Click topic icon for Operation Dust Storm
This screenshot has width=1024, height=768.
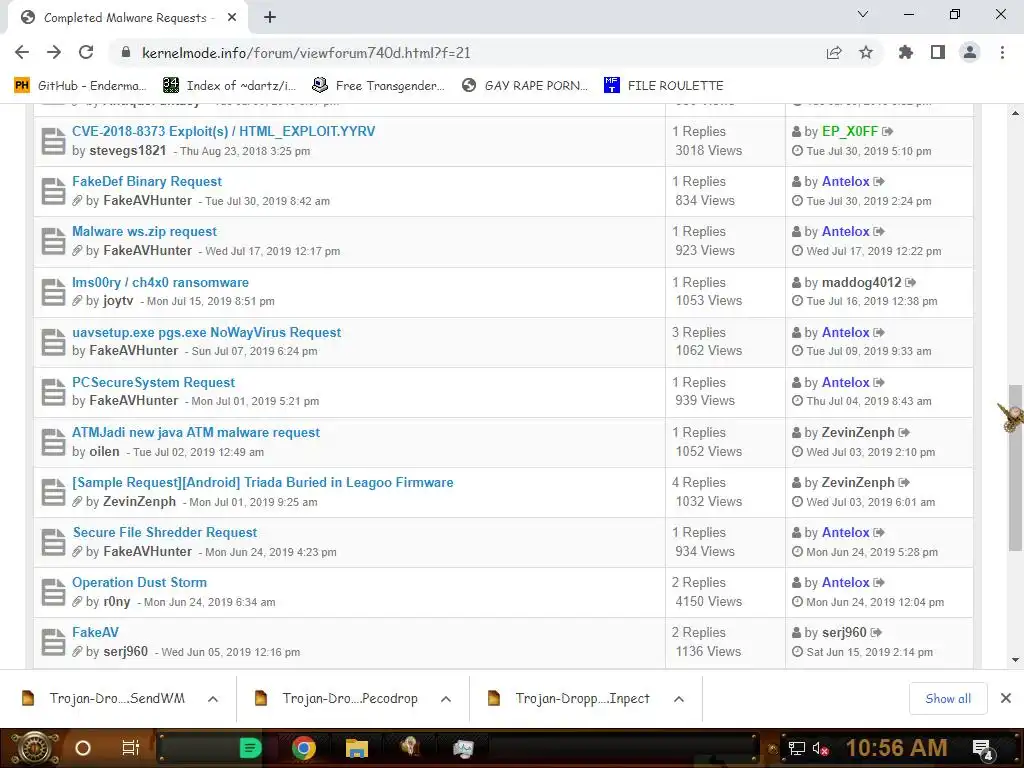click(53, 592)
